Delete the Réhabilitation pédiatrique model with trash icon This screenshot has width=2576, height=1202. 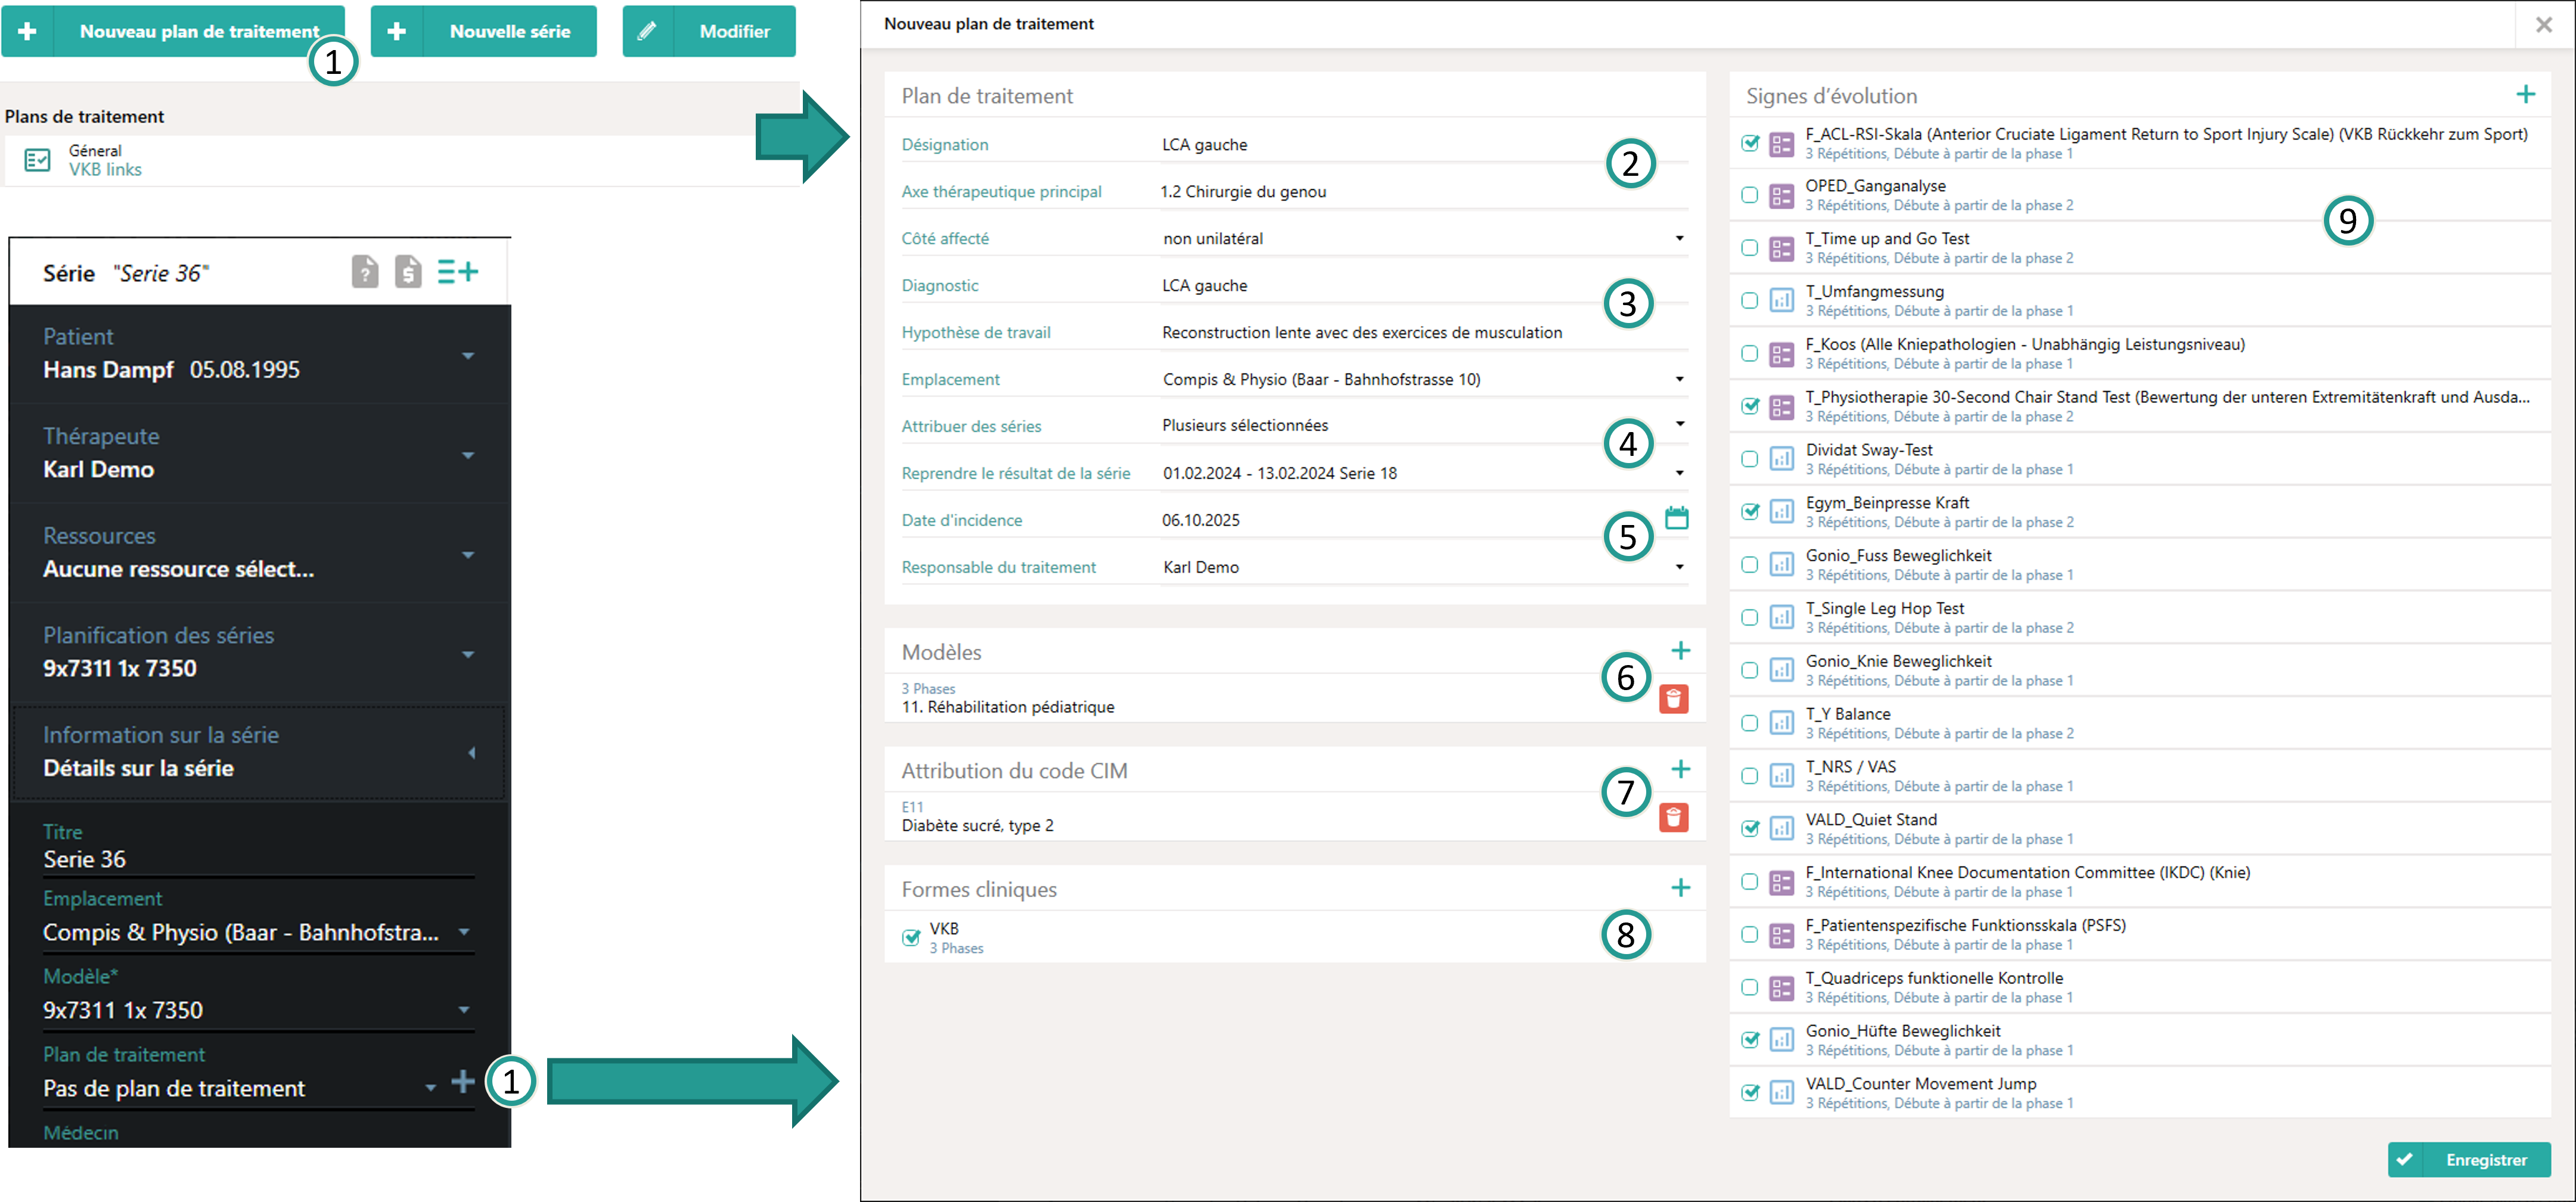1673,699
